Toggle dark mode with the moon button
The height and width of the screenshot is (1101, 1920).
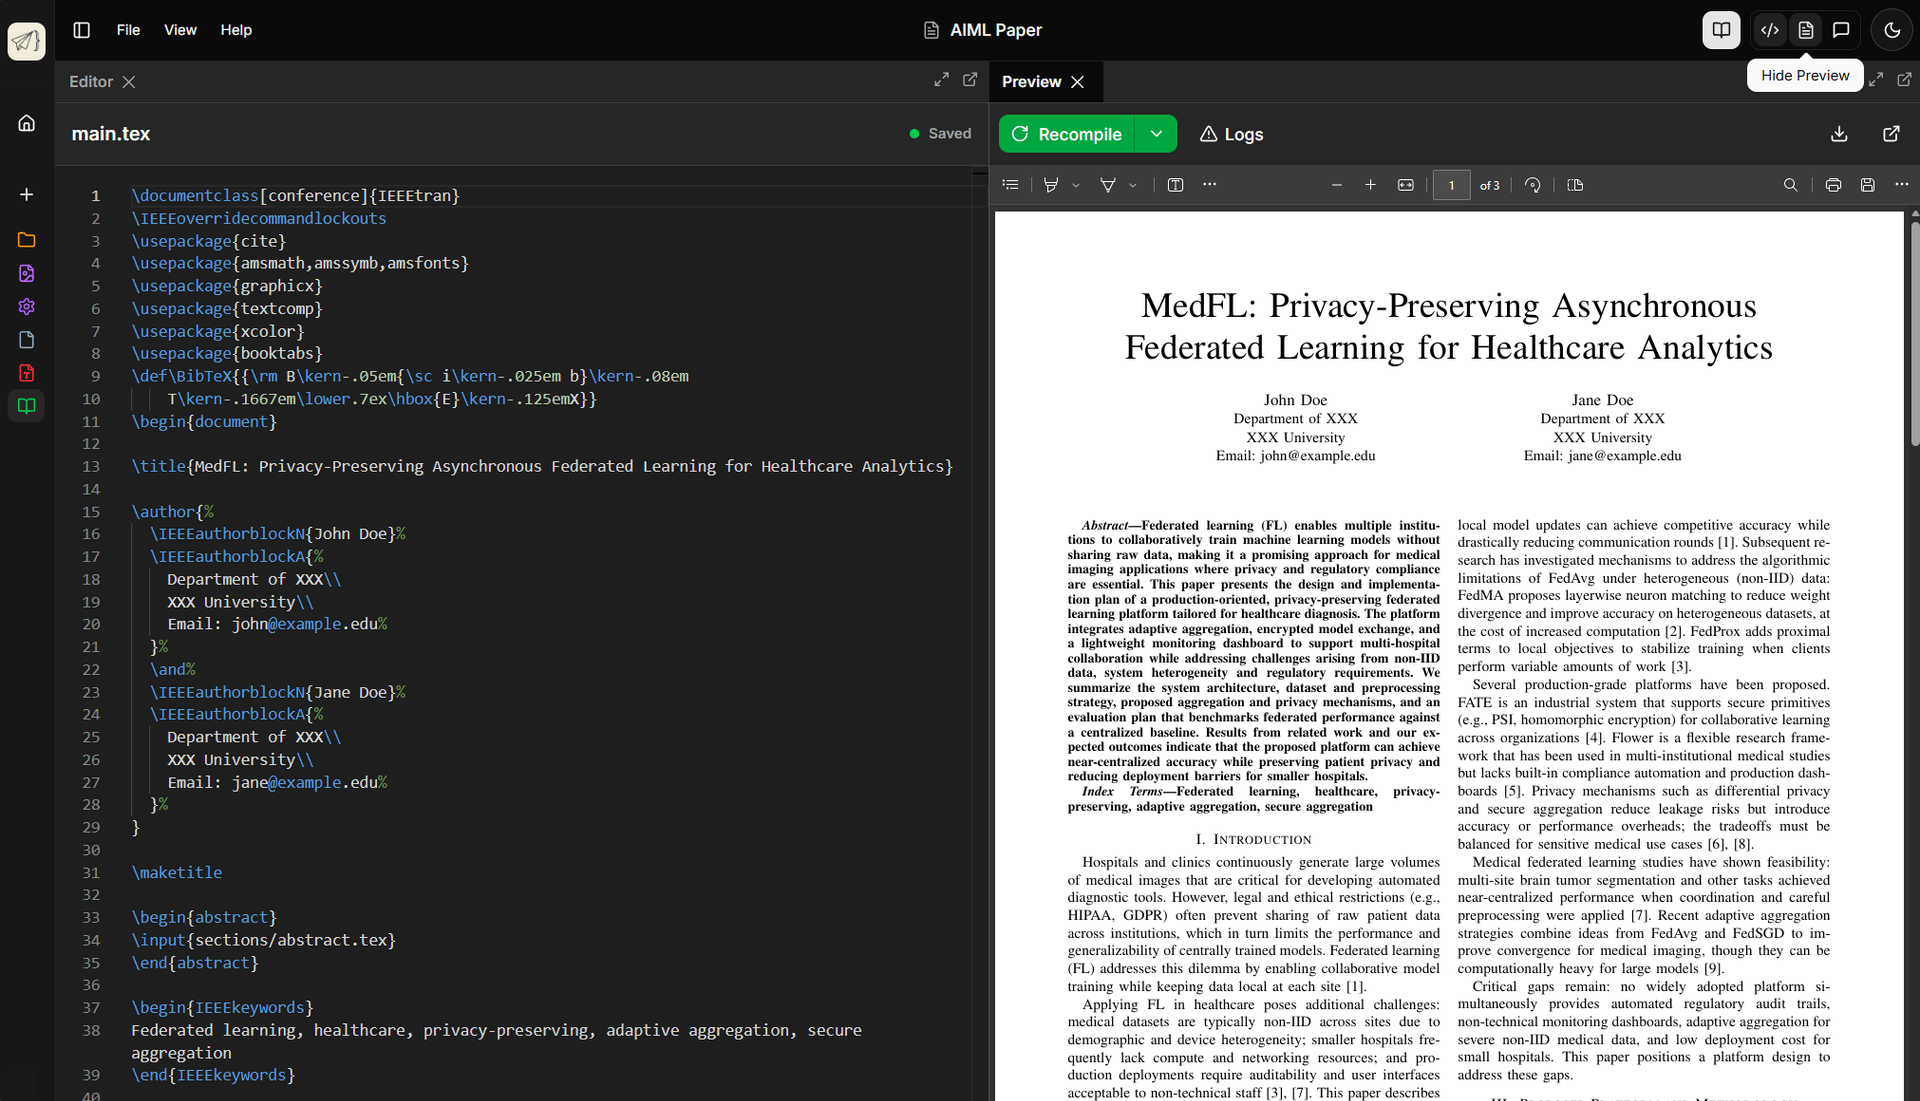1891,30
